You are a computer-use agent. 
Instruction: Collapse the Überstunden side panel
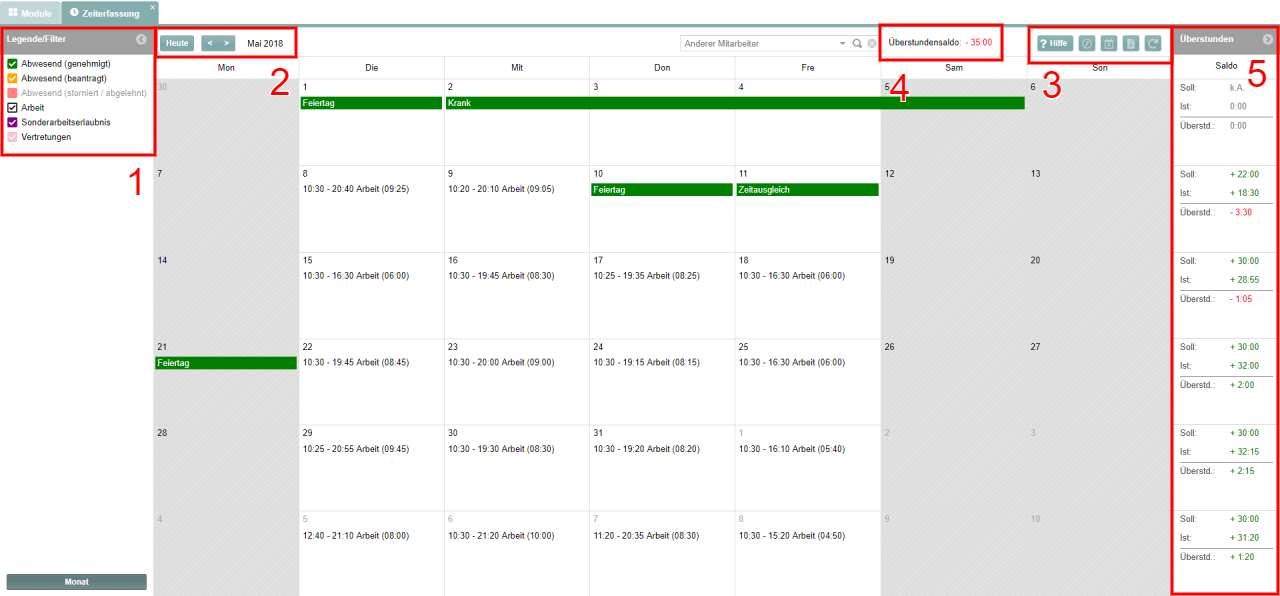1268,39
